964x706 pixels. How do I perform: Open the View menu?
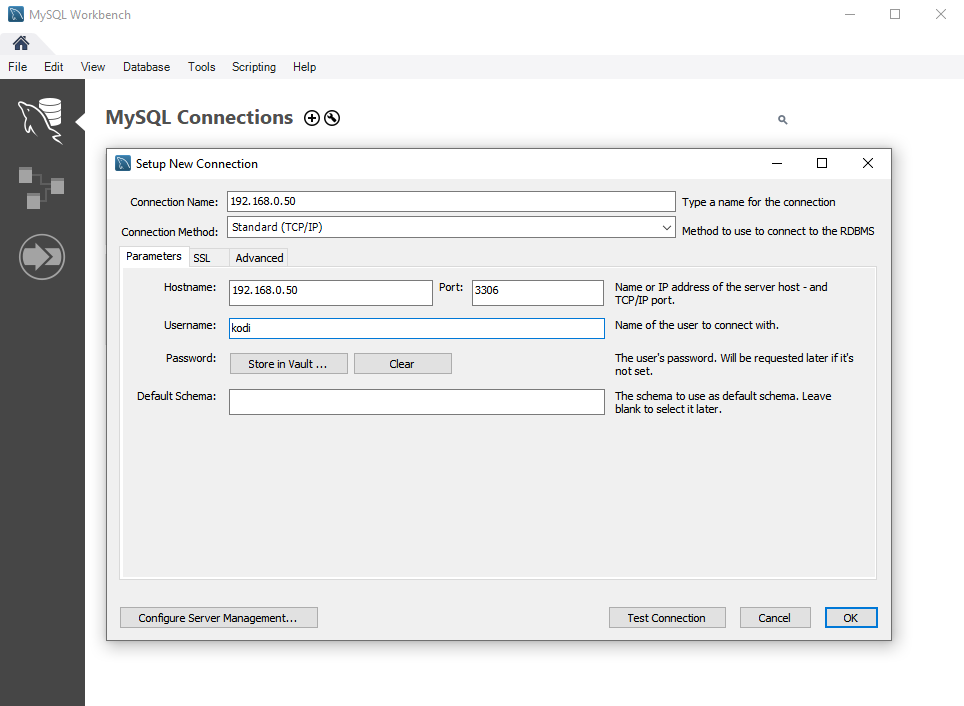pos(93,67)
